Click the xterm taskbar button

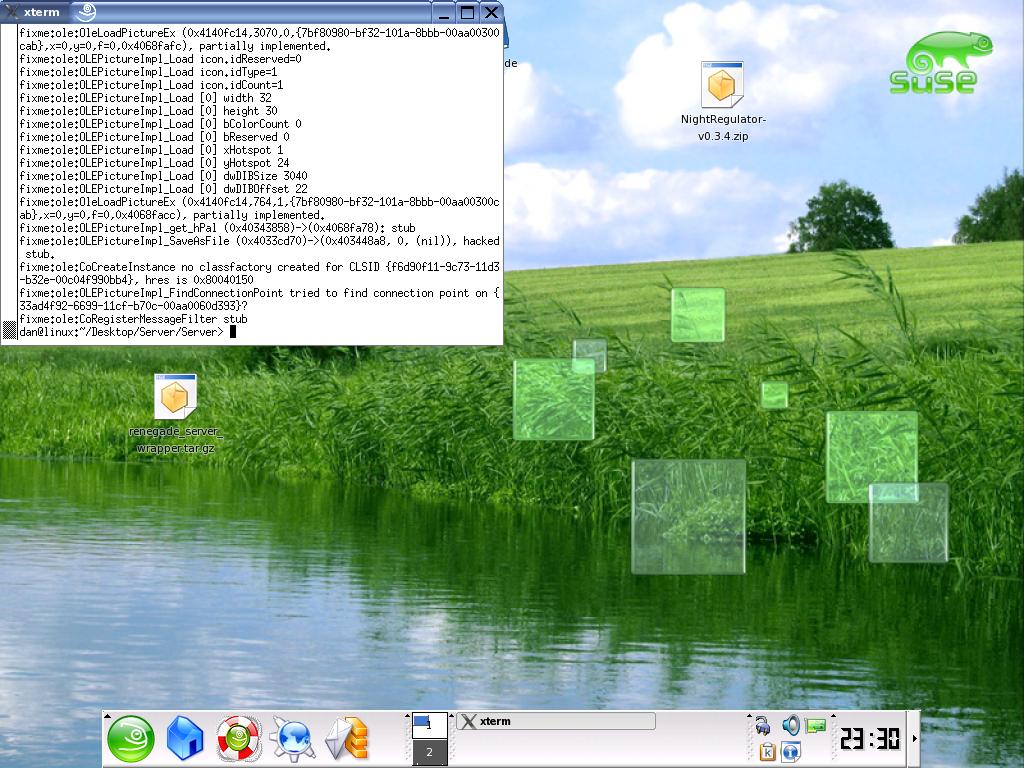(555, 721)
